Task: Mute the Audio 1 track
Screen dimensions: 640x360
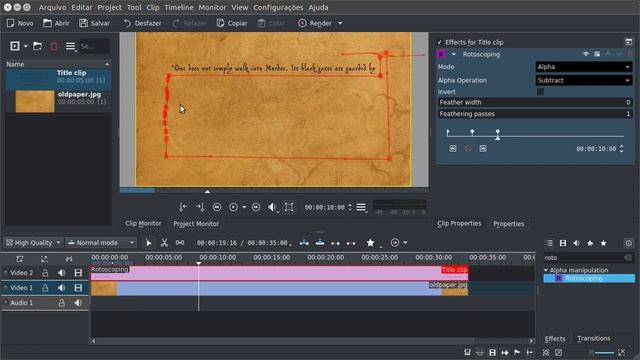Action: 78,303
